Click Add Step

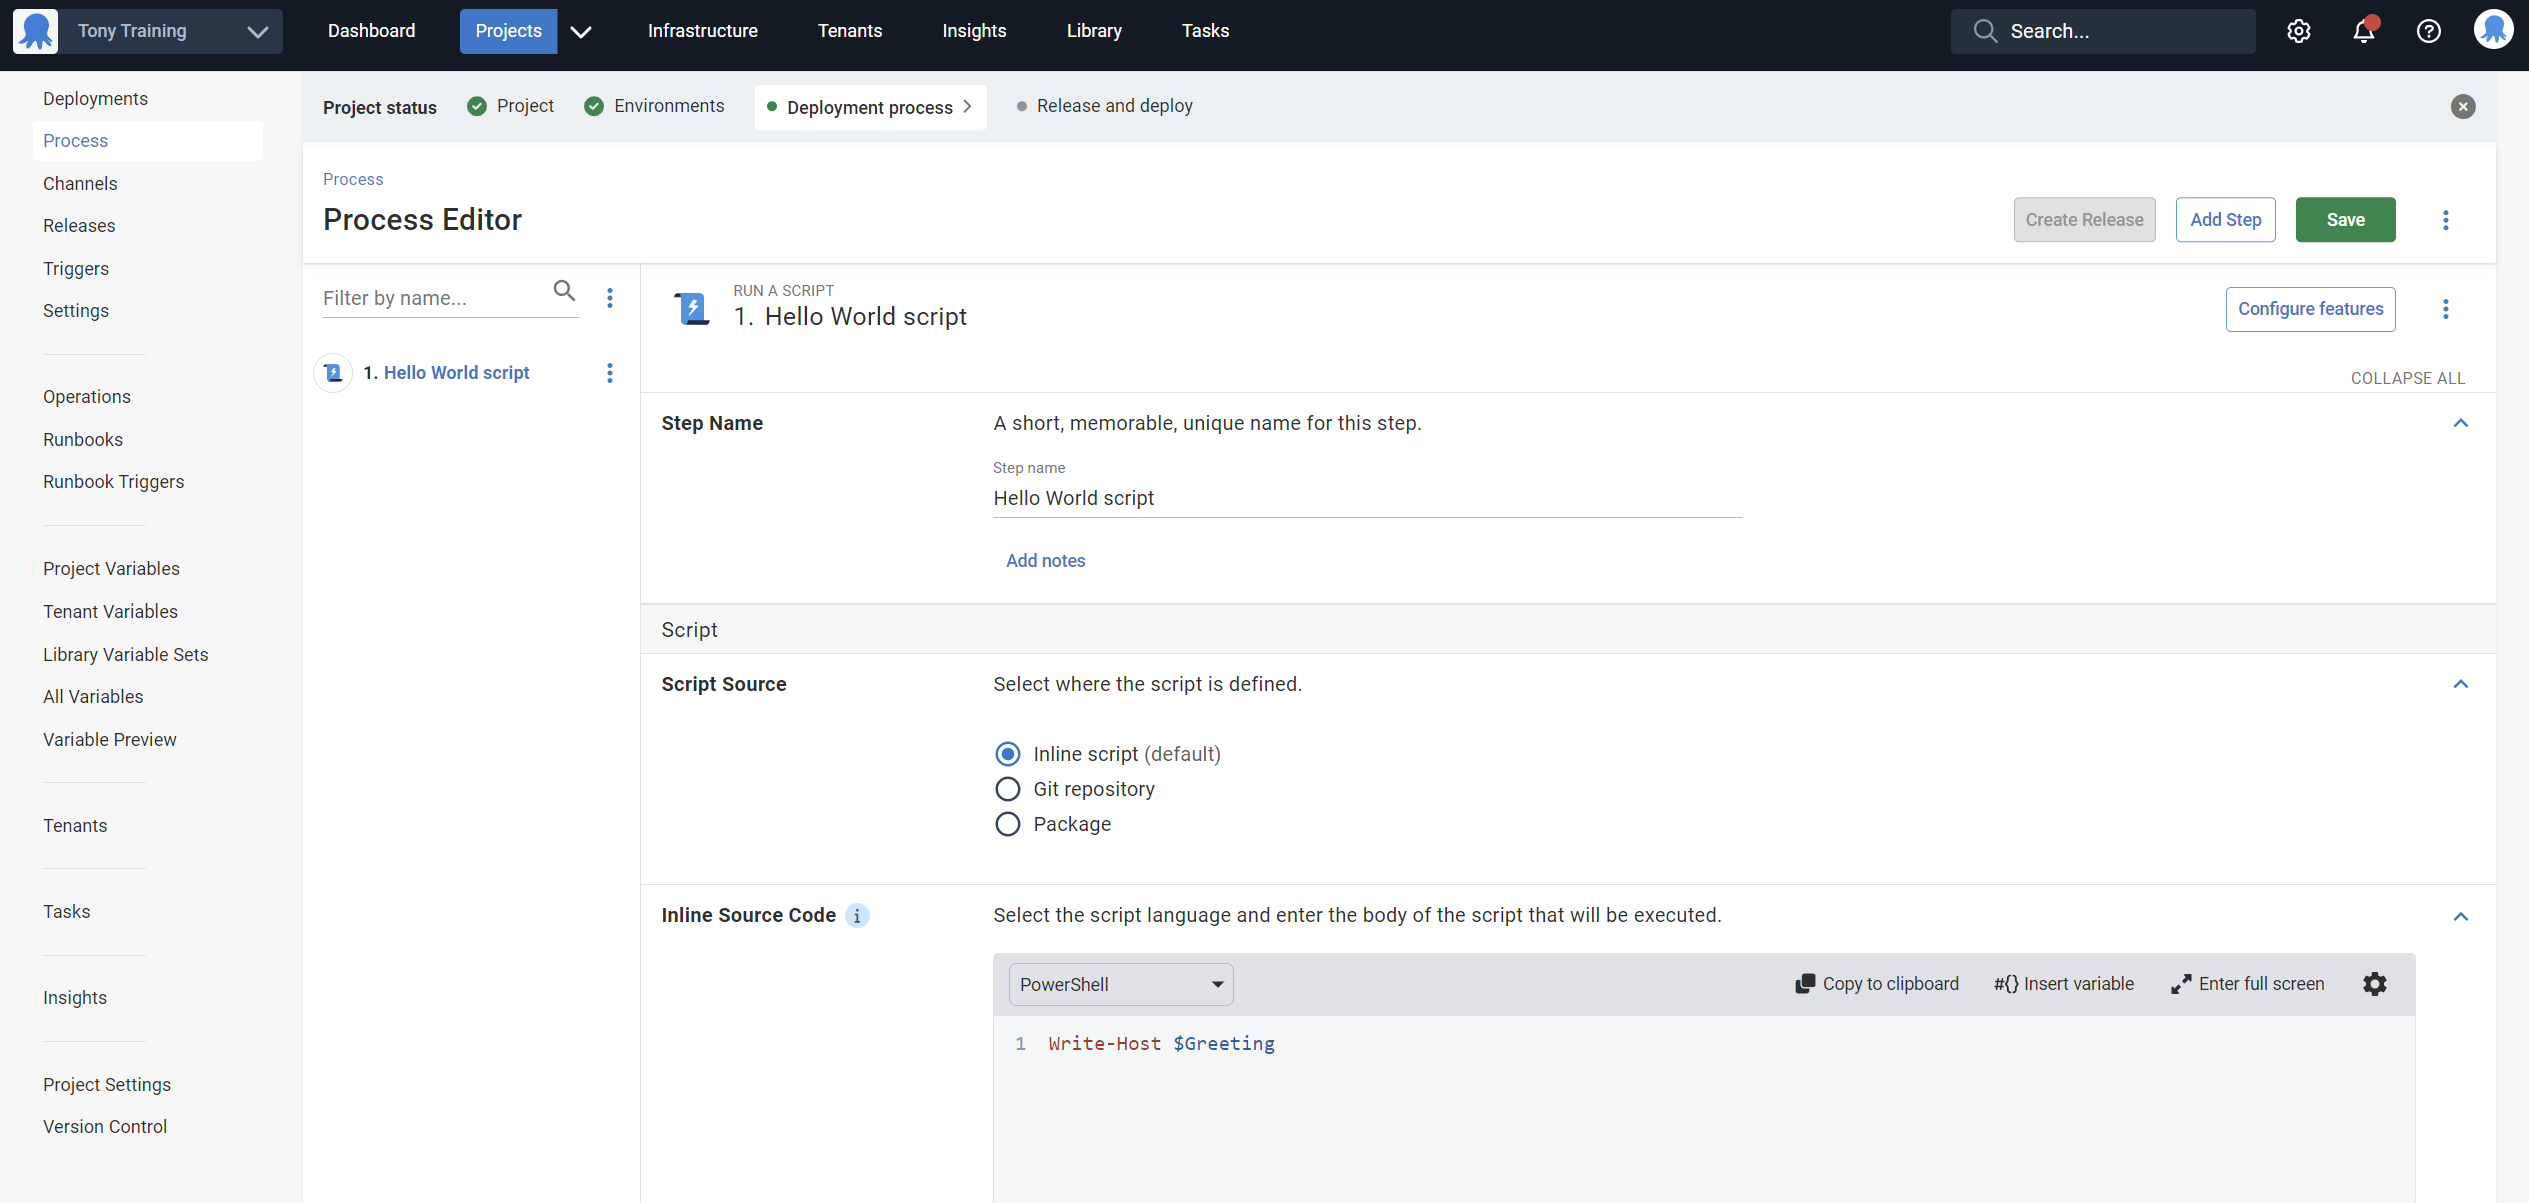tap(2225, 219)
